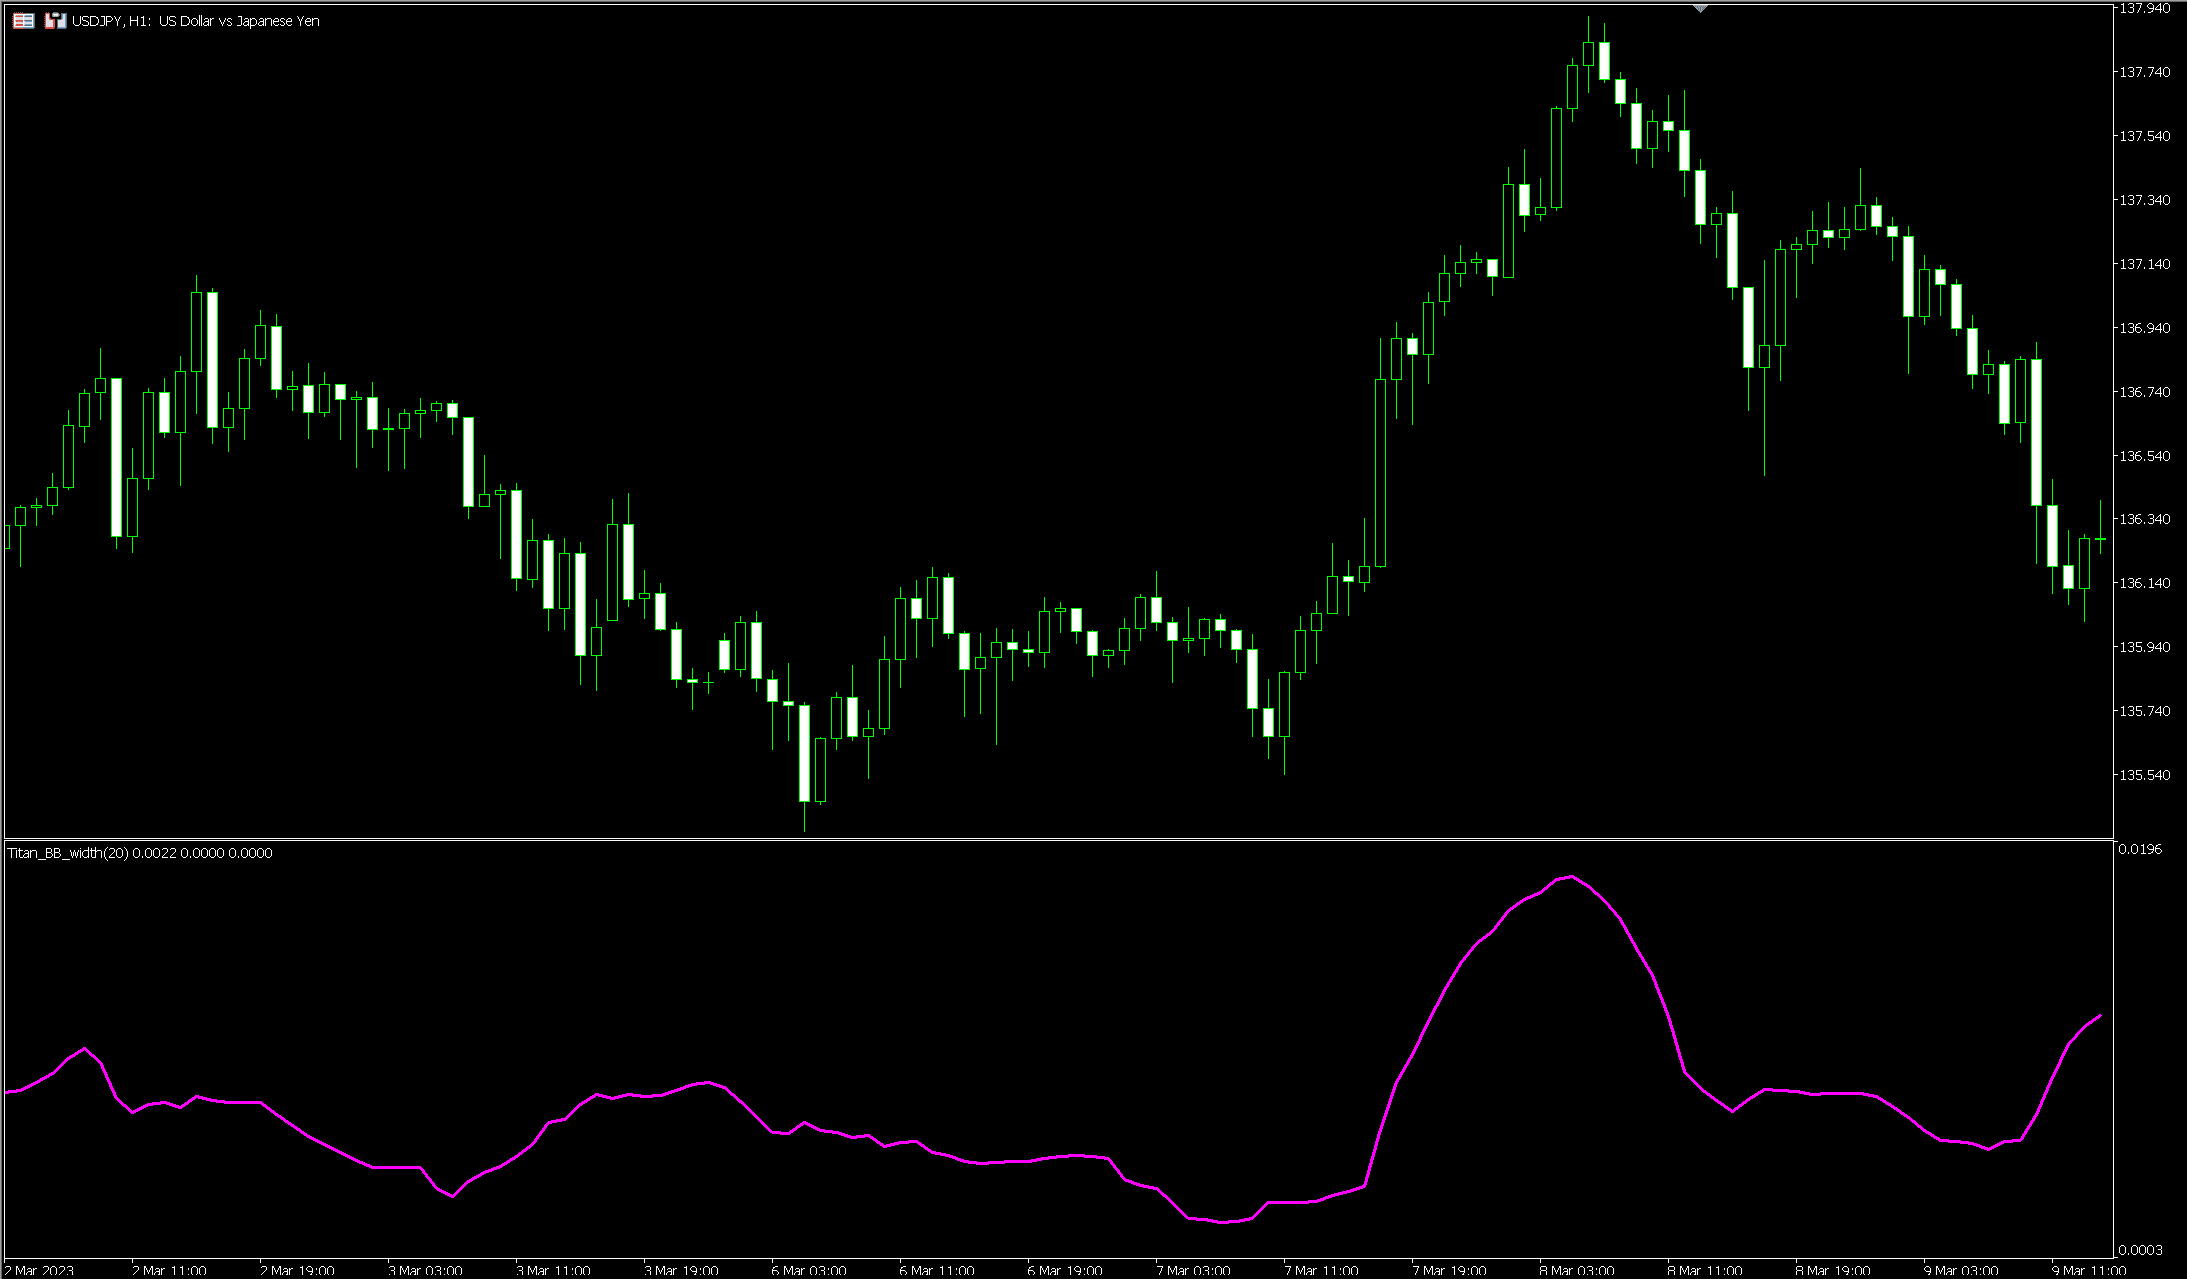2187x1279 pixels.
Task: Click the 137.940 price scale label
Action: [x=2145, y=8]
